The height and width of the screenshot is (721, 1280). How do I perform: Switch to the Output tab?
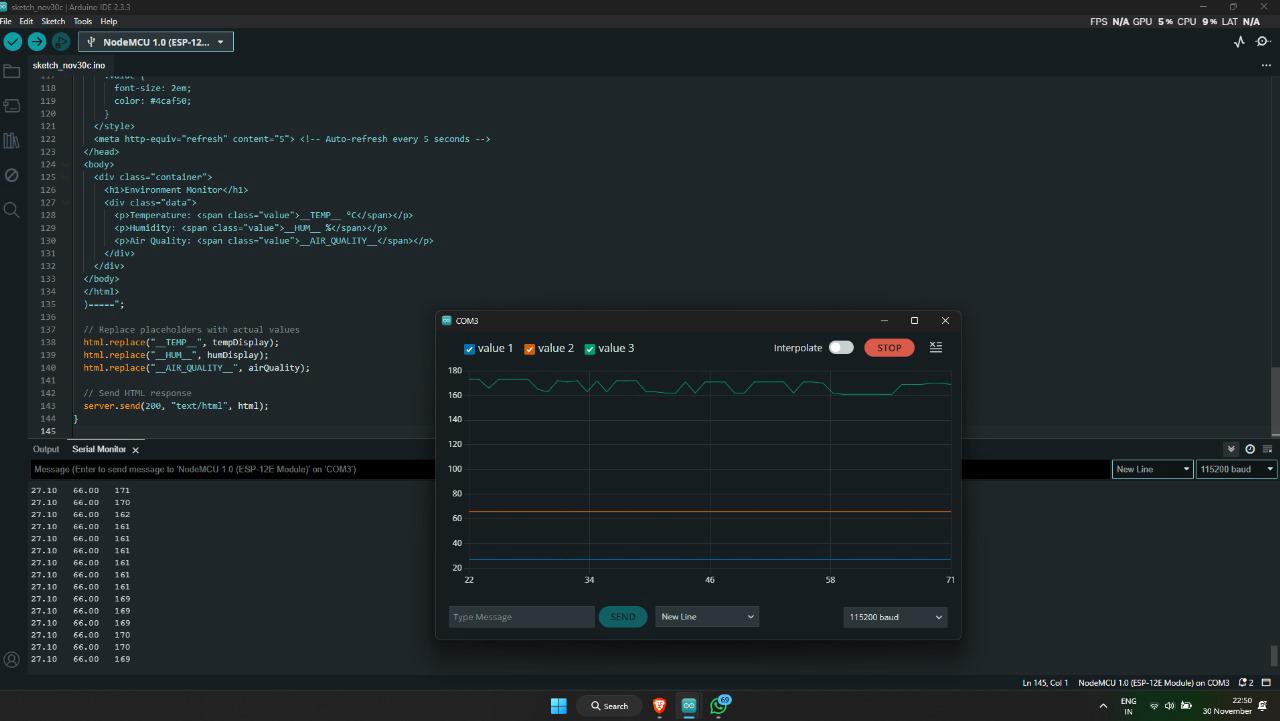pyautogui.click(x=46, y=449)
